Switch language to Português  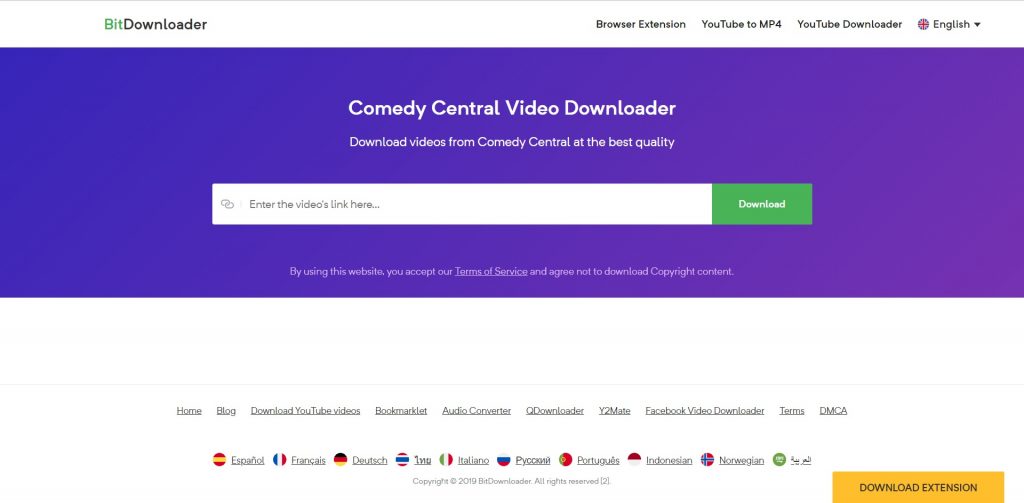(598, 461)
